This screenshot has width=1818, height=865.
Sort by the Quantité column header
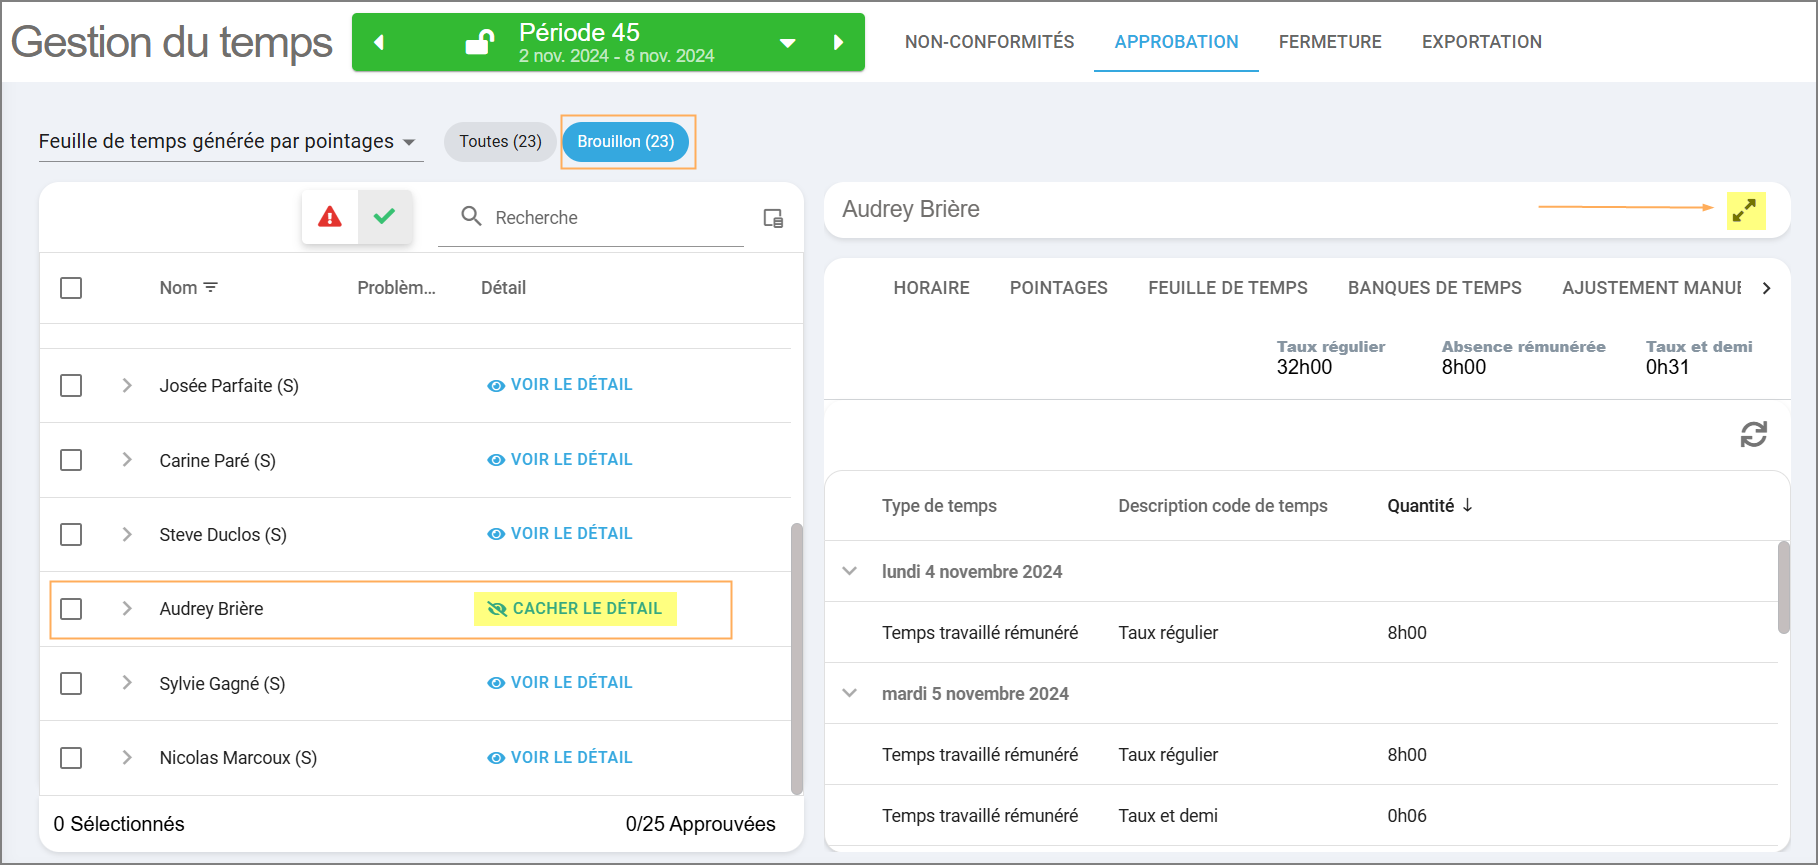pos(1421,506)
